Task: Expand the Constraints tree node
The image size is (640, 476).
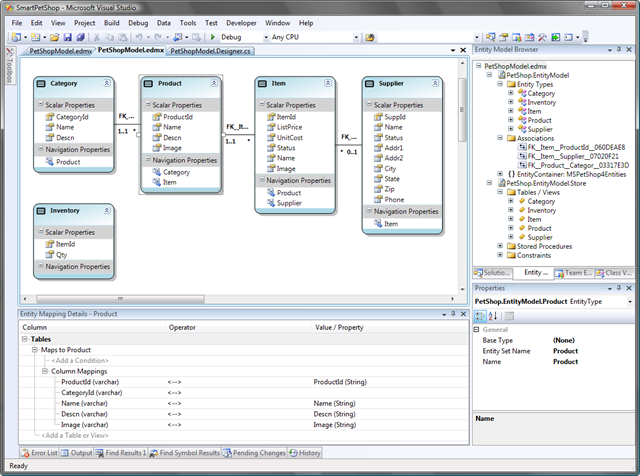Action: [x=500, y=255]
